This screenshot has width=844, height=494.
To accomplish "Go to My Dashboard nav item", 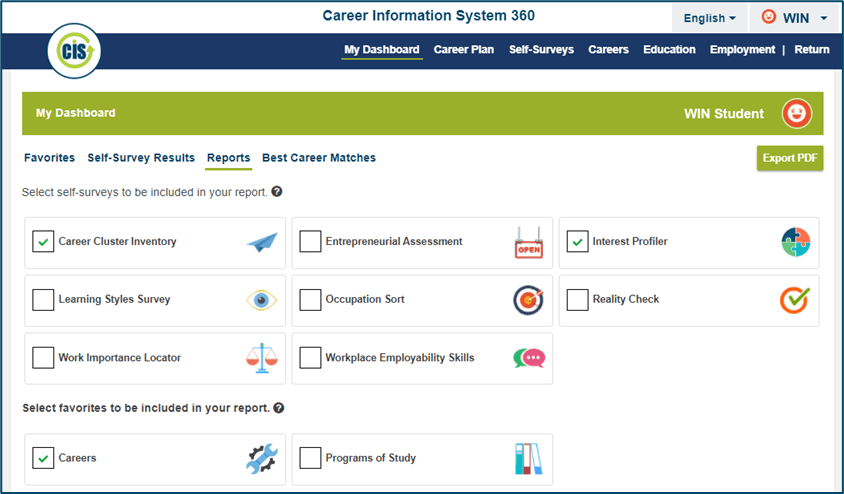I will pyautogui.click(x=382, y=50).
